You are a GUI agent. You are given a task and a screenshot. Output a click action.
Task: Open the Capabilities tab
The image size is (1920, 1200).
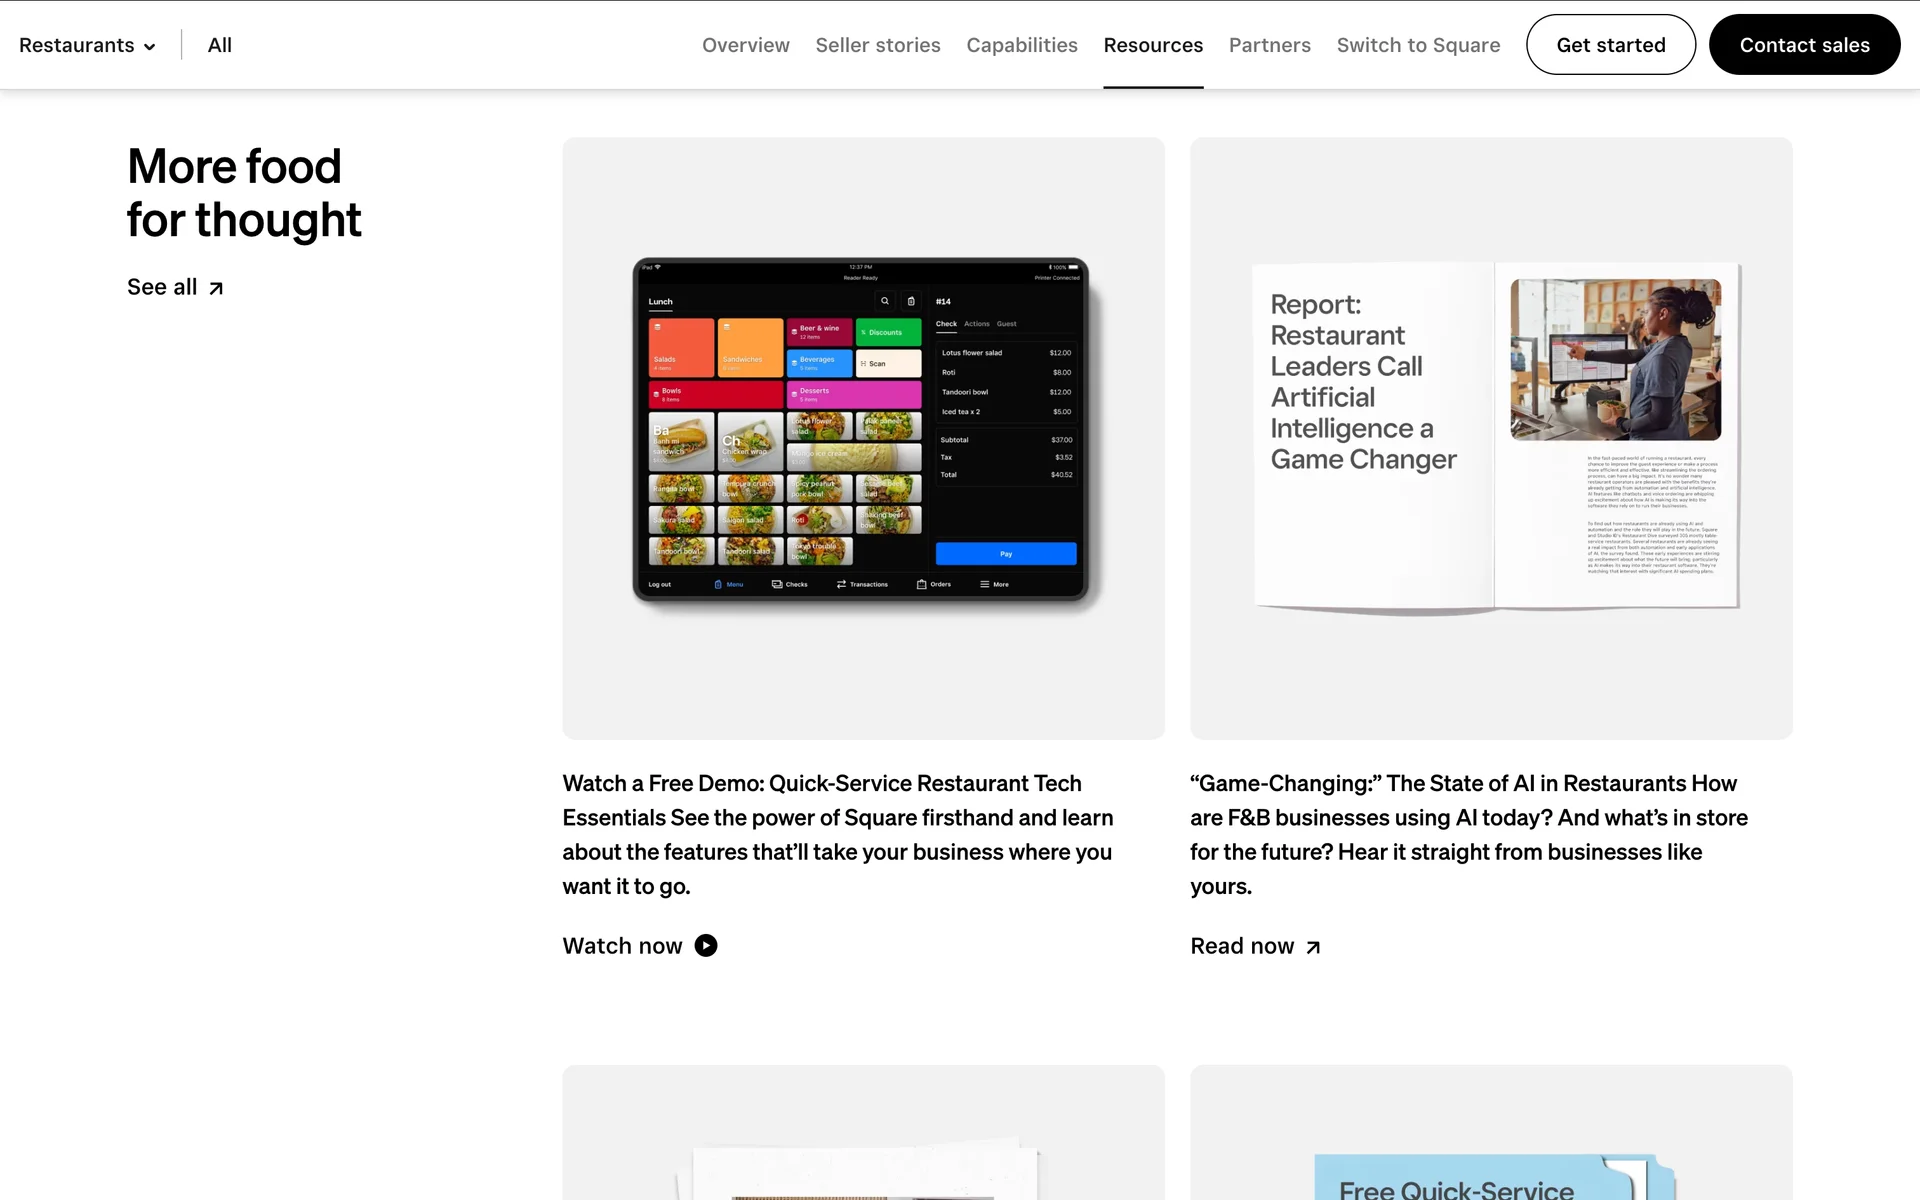click(1021, 45)
